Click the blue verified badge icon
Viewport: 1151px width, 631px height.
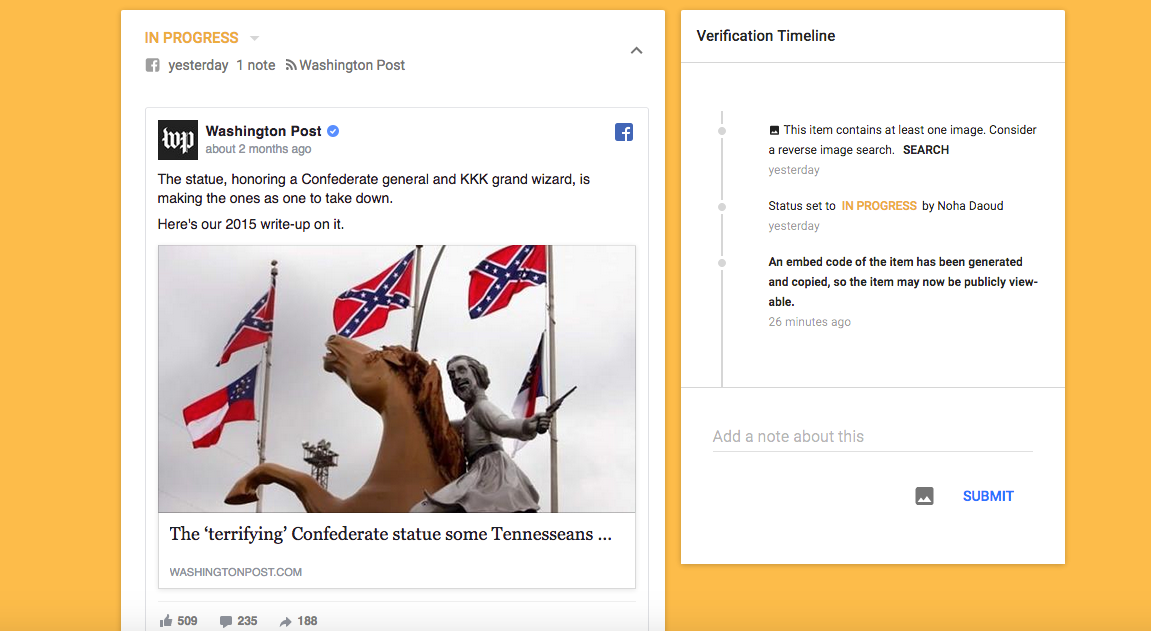click(333, 131)
